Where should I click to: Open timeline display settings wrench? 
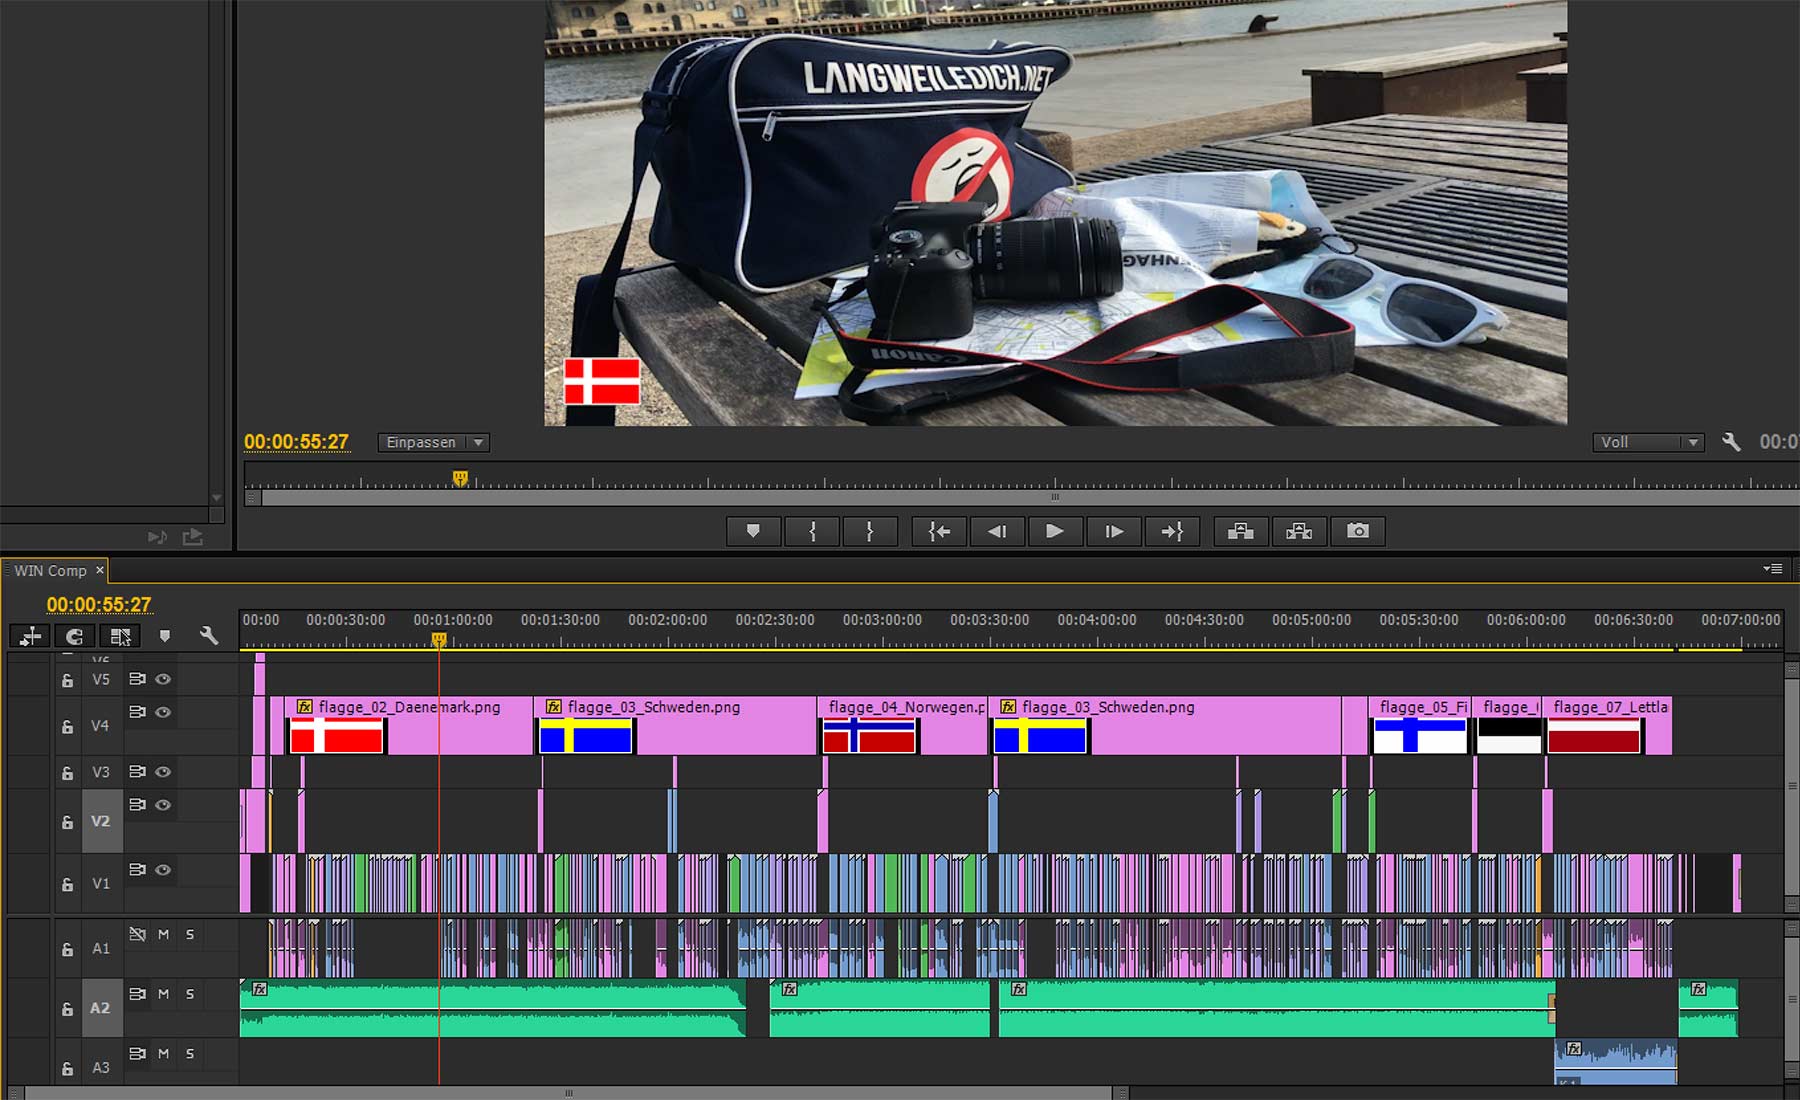(208, 636)
